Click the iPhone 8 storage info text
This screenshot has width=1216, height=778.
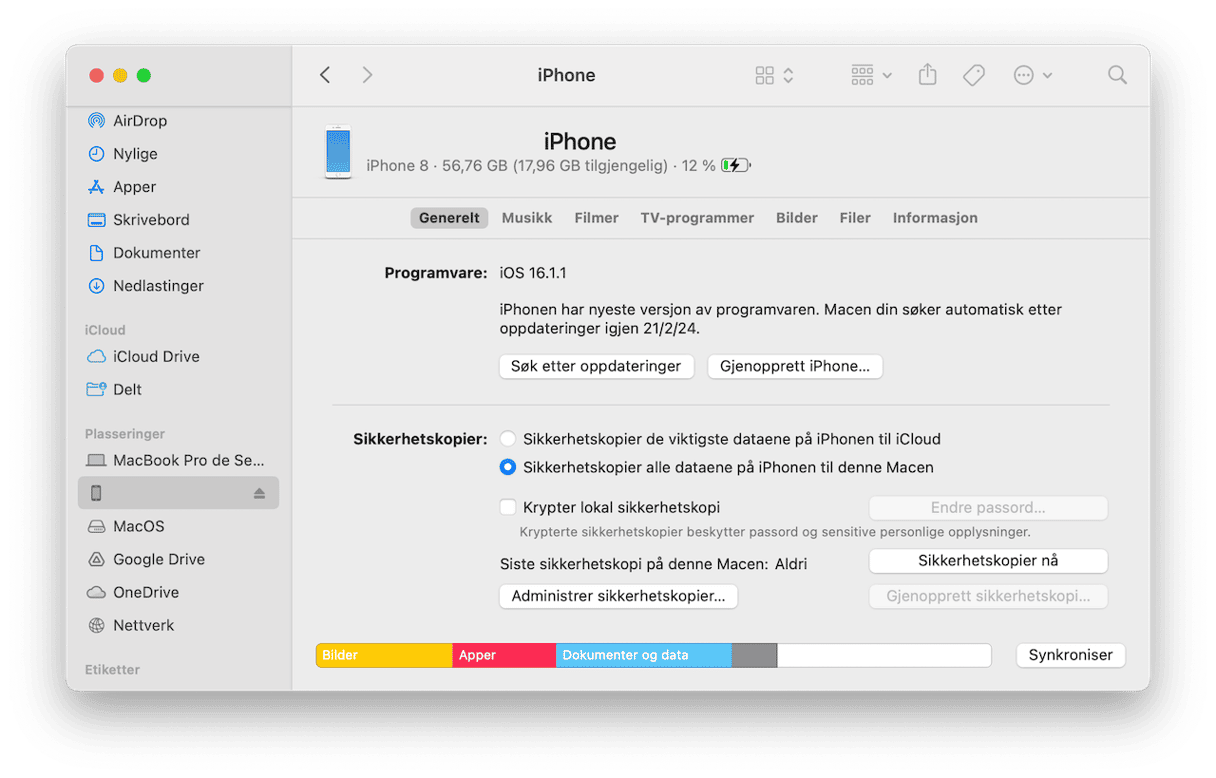(540, 166)
